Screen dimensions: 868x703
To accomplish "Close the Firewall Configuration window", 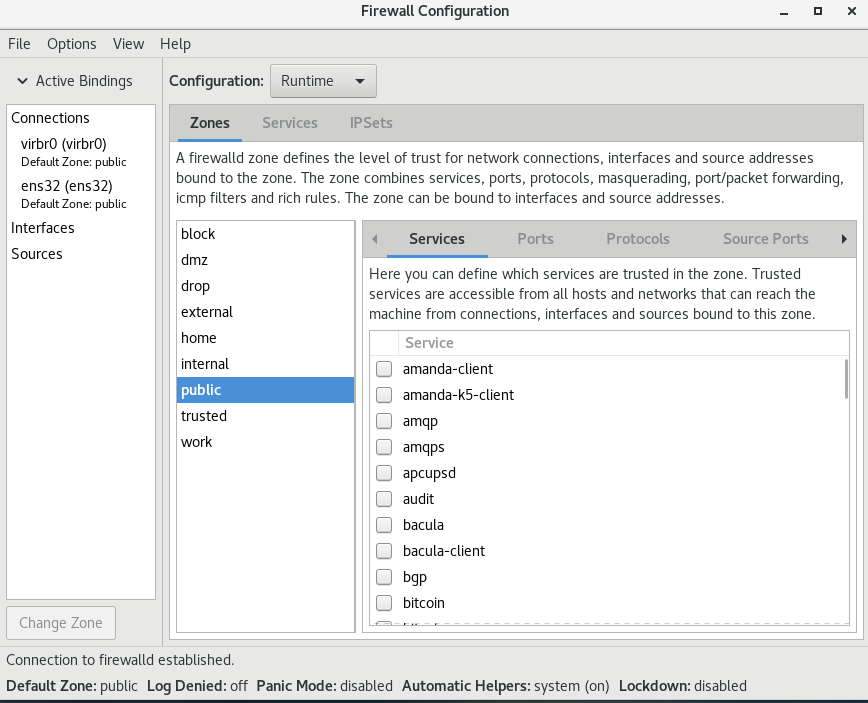I will tap(852, 11).
